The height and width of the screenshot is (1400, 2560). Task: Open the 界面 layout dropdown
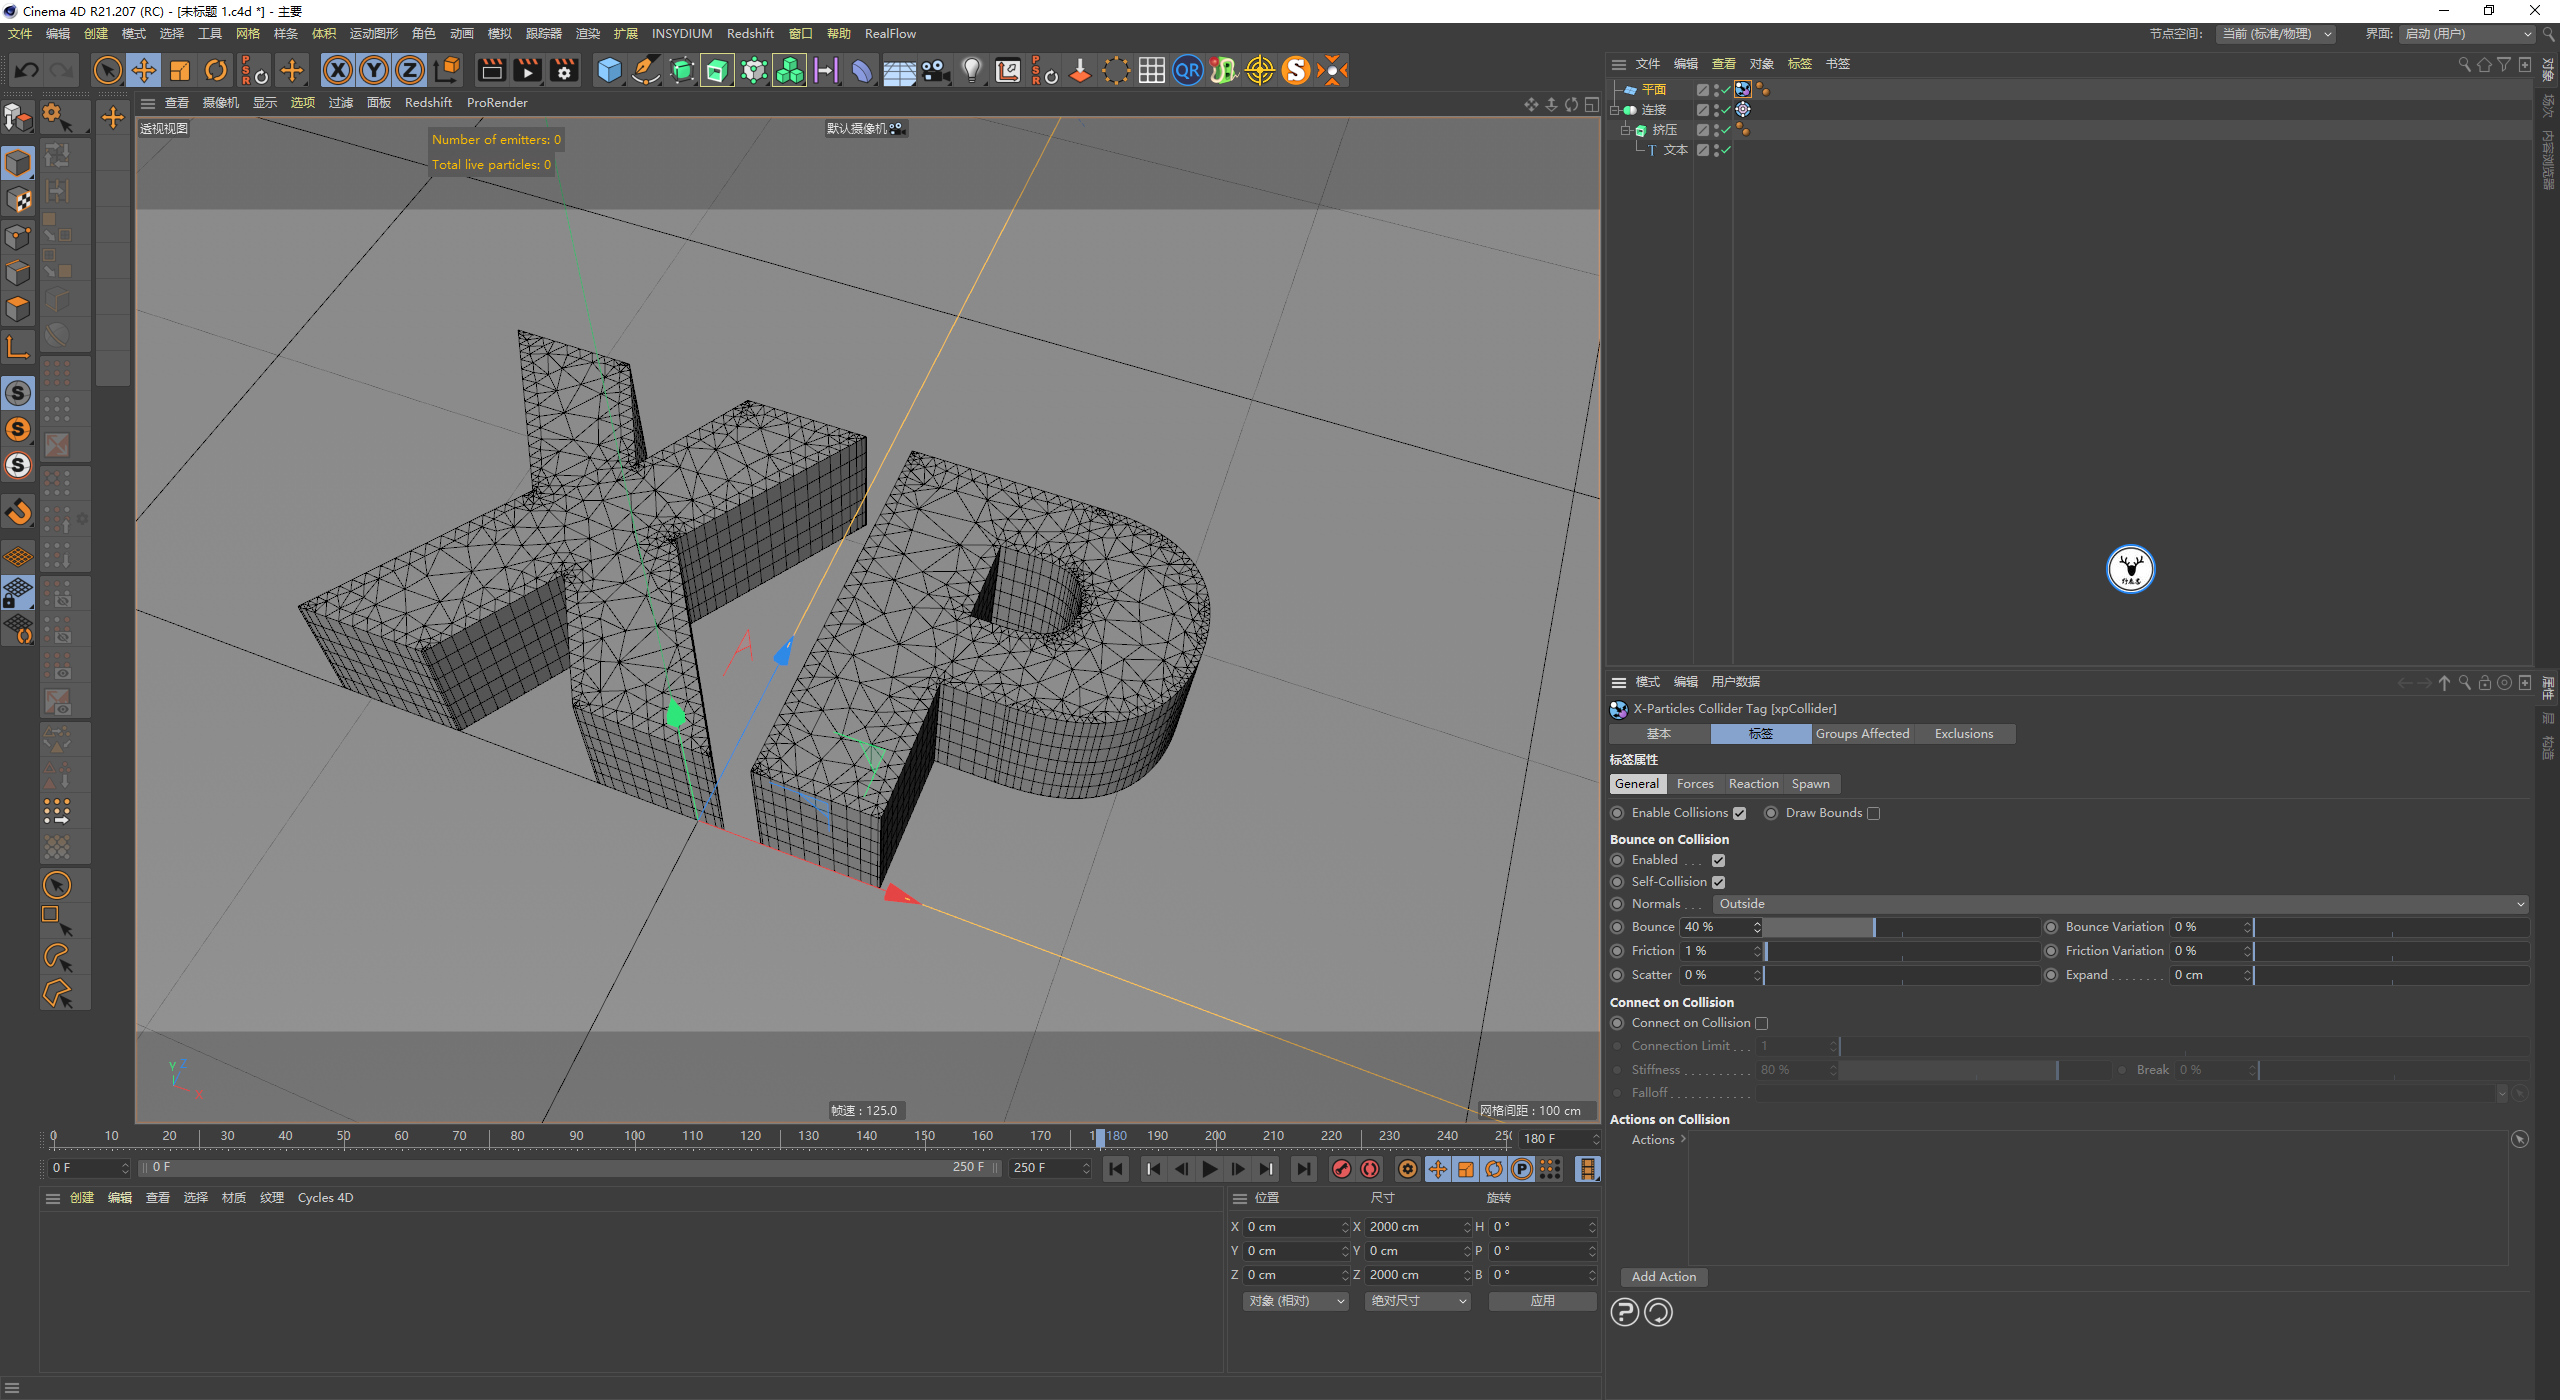click(x=2468, y=34)
